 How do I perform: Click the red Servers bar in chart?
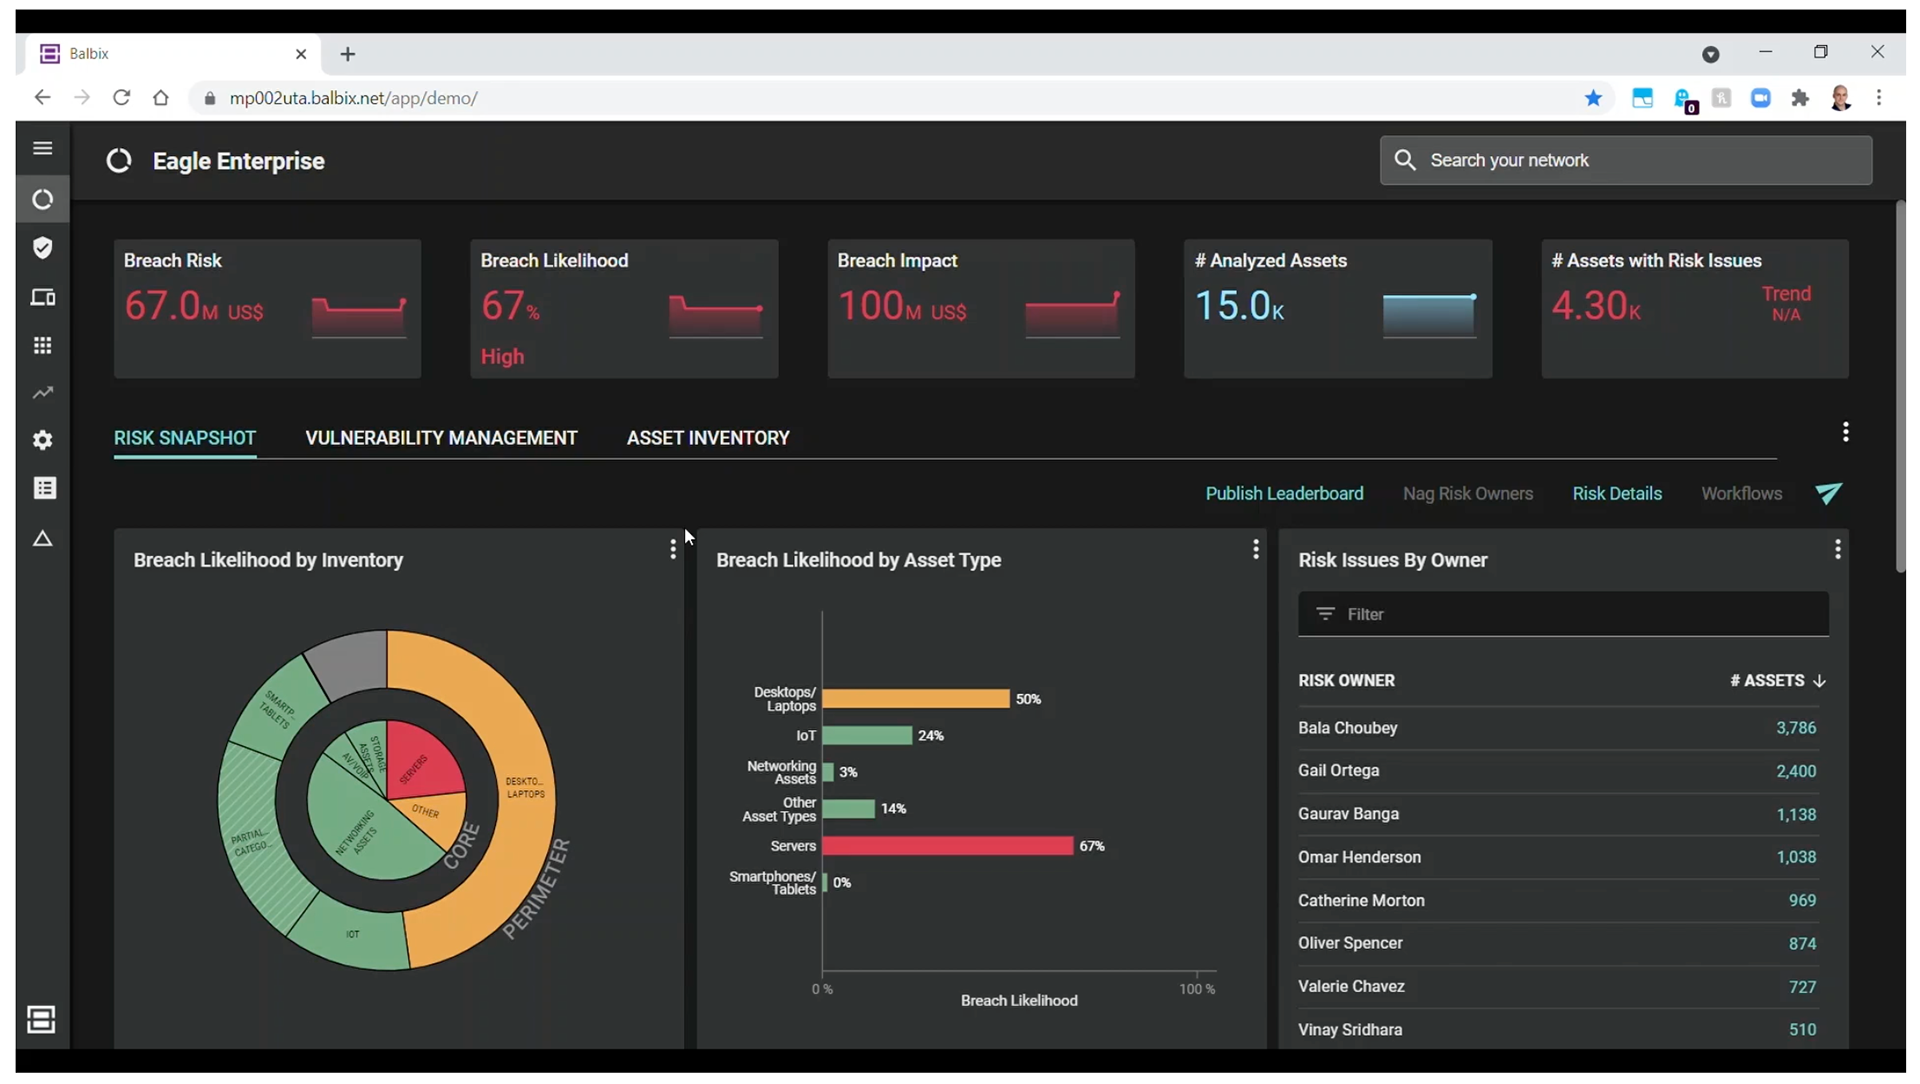click(947, 846)
